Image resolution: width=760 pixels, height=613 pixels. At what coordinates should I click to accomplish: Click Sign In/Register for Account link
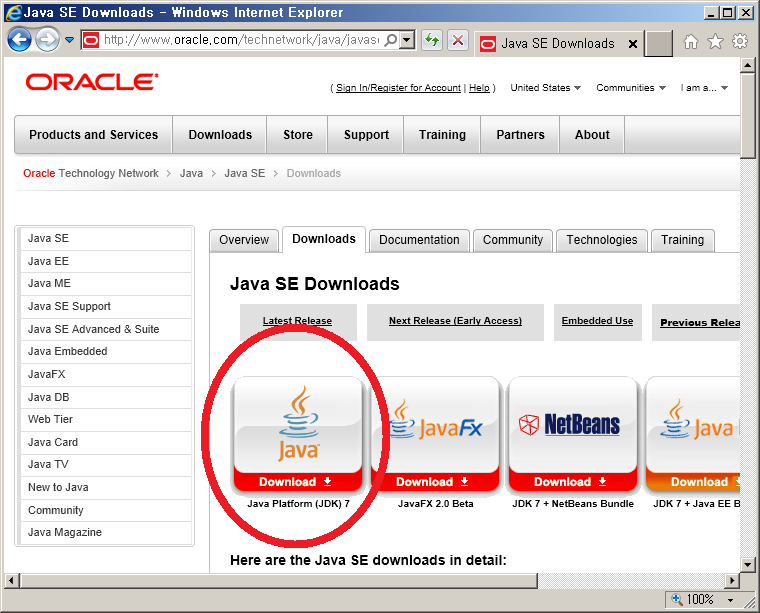point(398,88)
